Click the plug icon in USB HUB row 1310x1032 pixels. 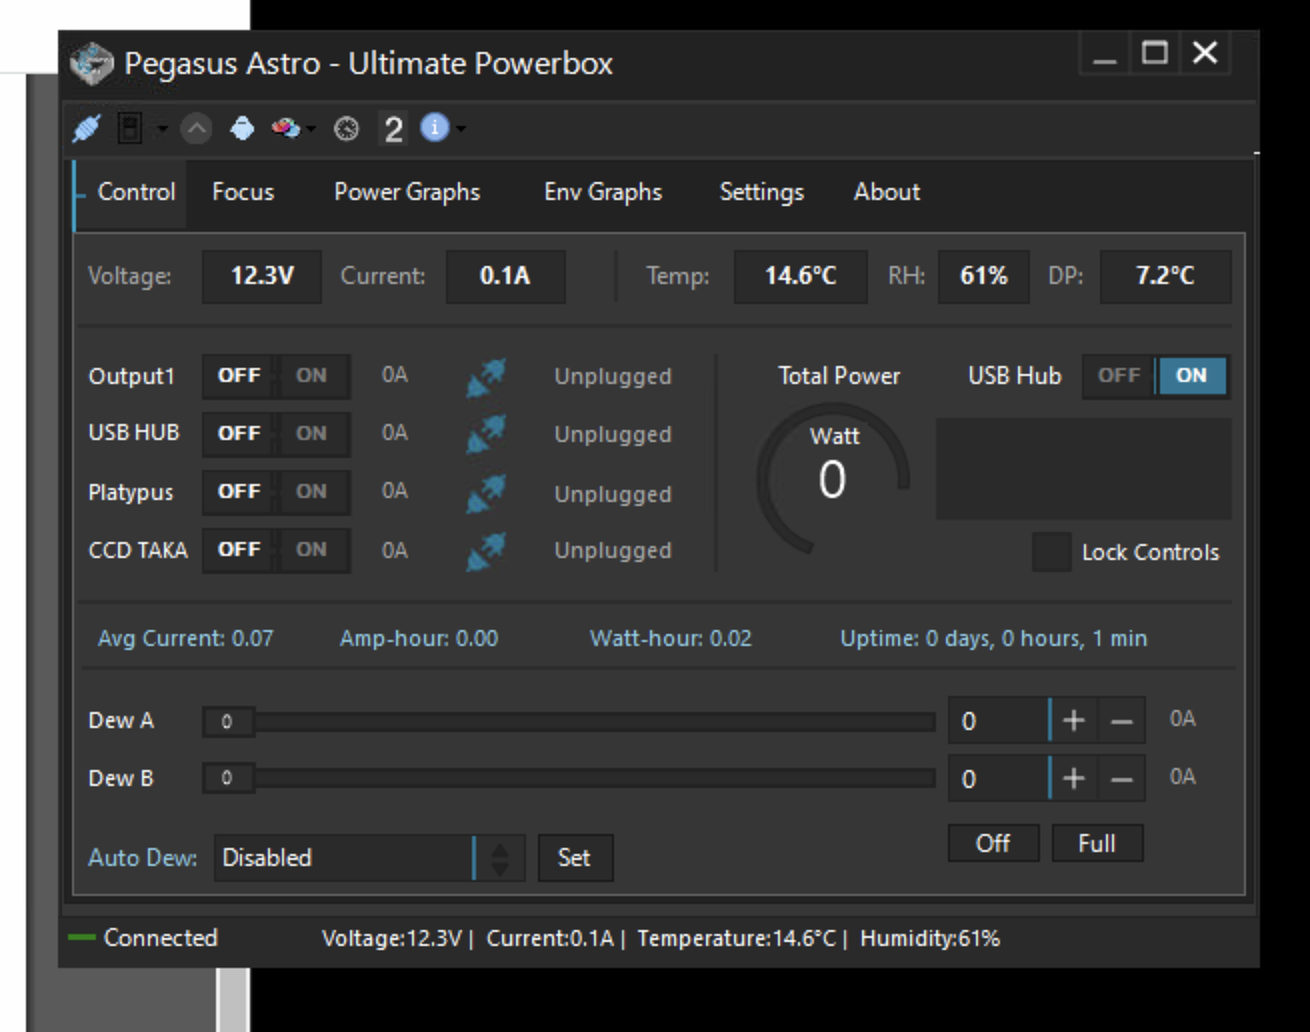(x=486, y=435)
